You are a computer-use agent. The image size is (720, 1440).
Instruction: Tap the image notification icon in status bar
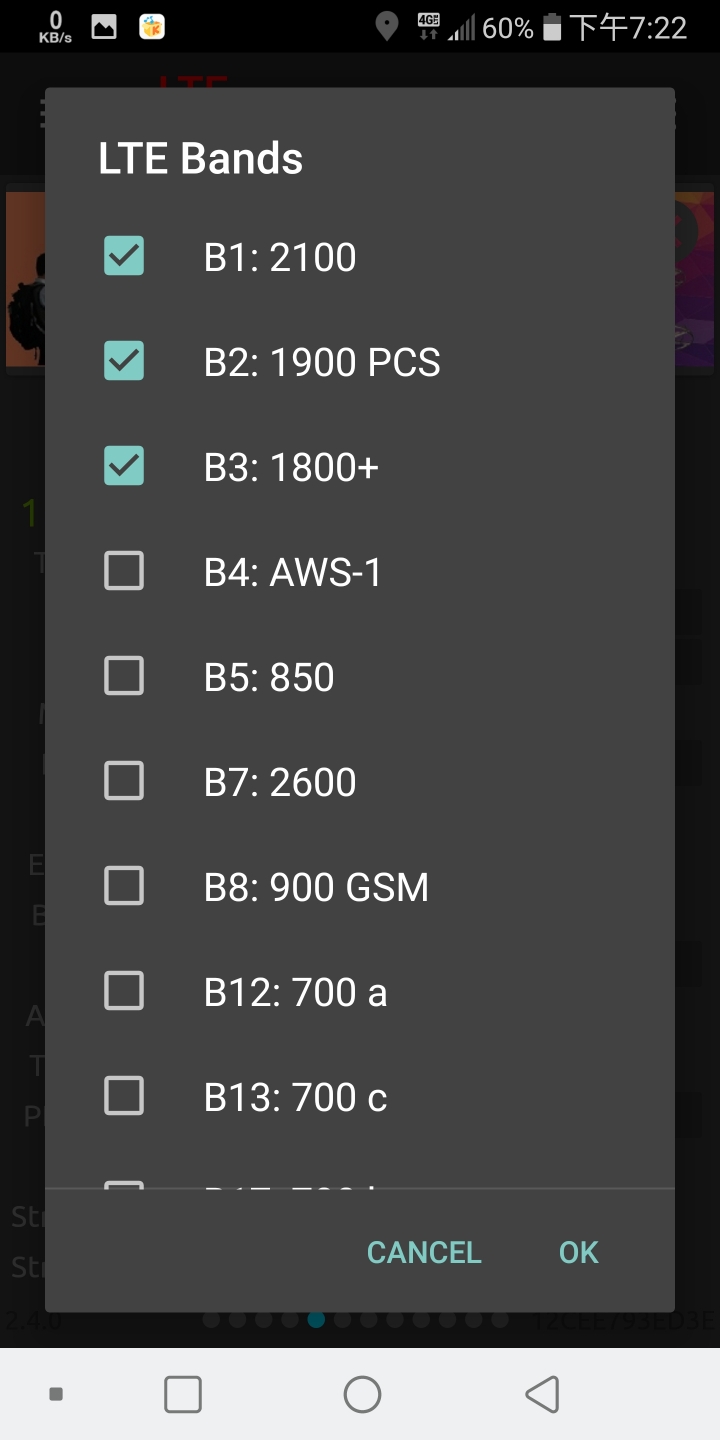tap(104, 27)
